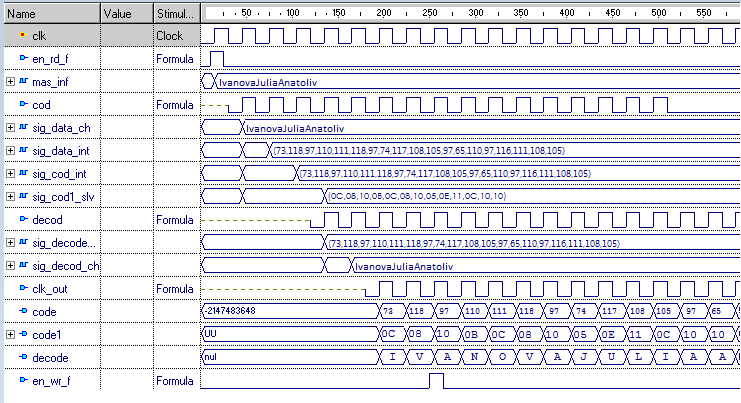Click the sig_decode signal icon
Viewport: 741px width, 403px height.
tap(24, 242)
